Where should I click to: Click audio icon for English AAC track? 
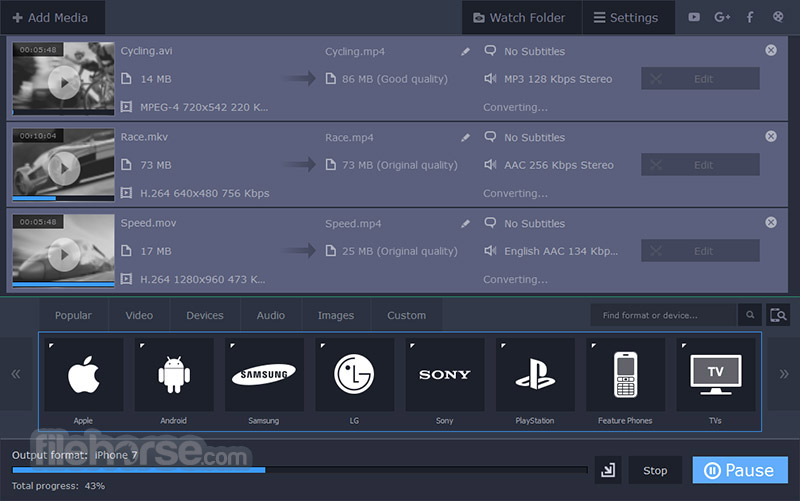490,251
